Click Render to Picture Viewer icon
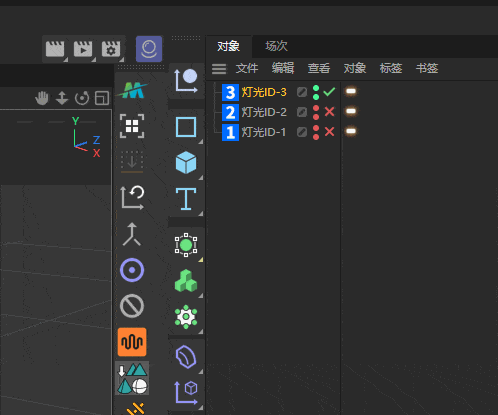 coord(83,49)
